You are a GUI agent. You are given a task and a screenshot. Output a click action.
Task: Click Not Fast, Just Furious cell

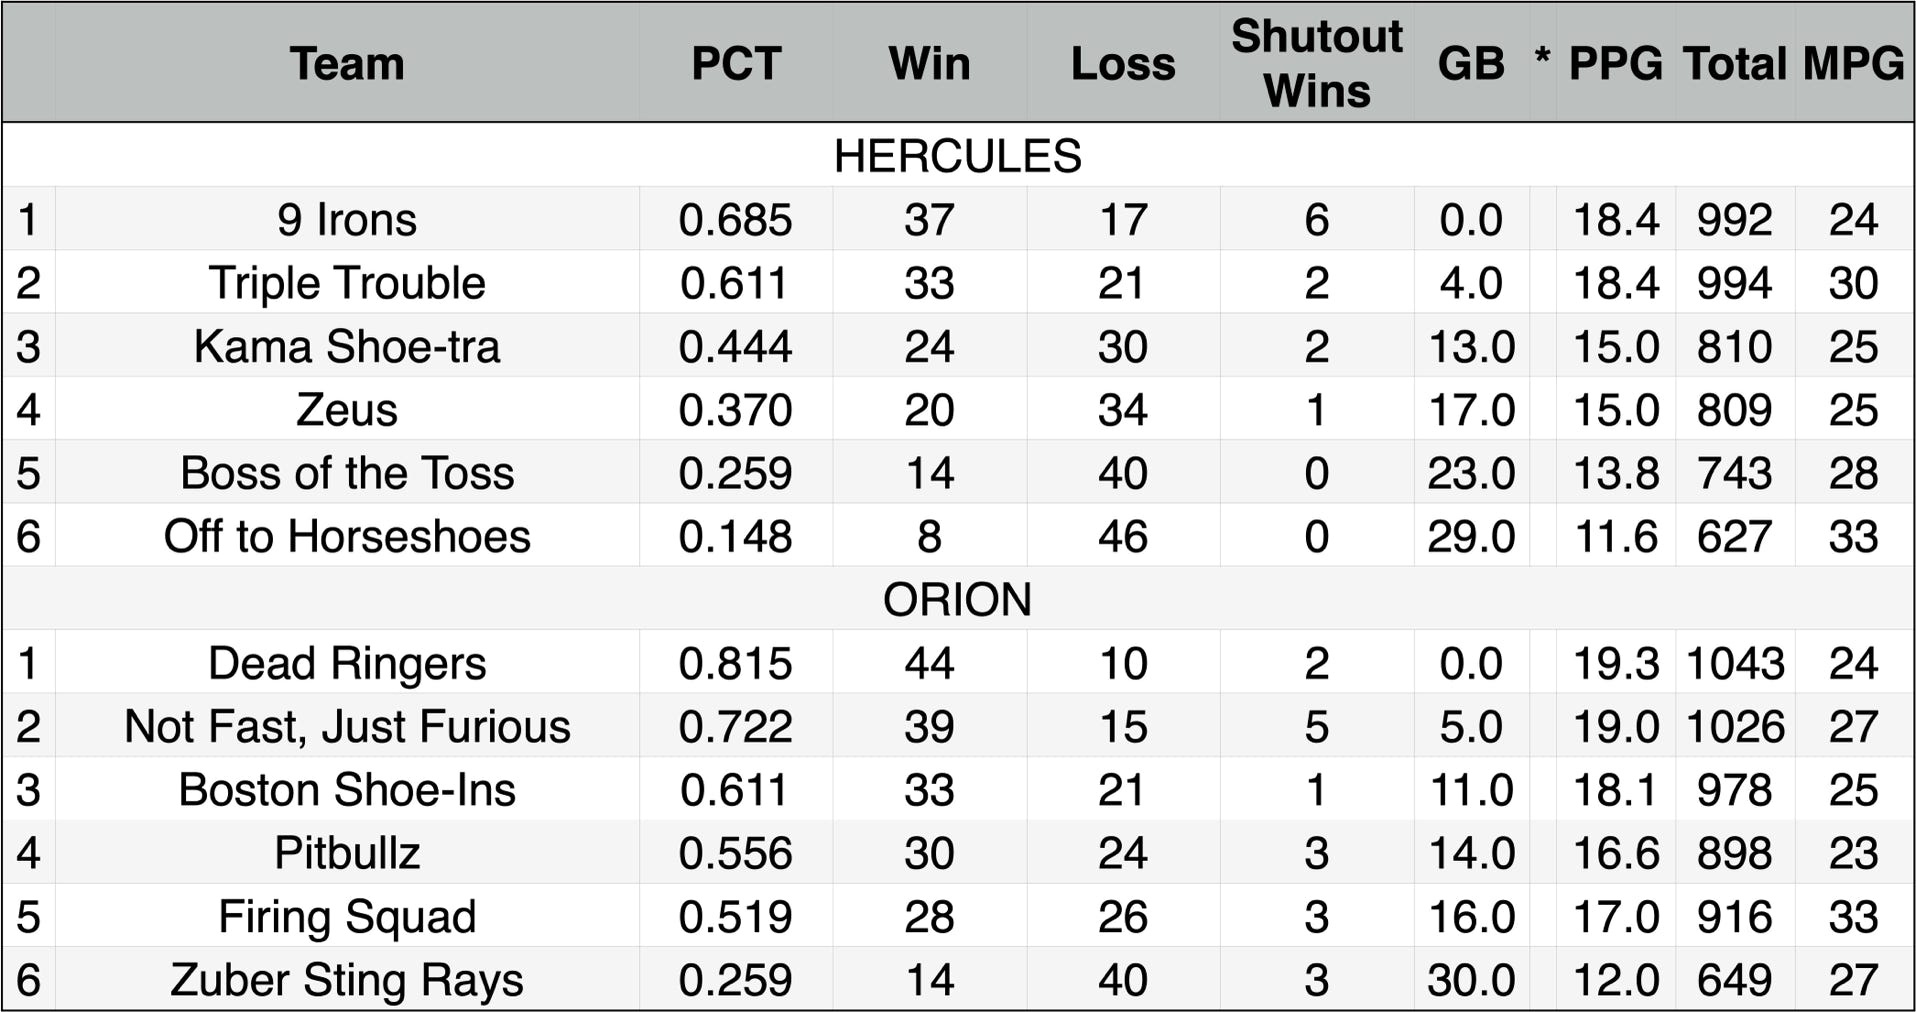coord(347,727)
